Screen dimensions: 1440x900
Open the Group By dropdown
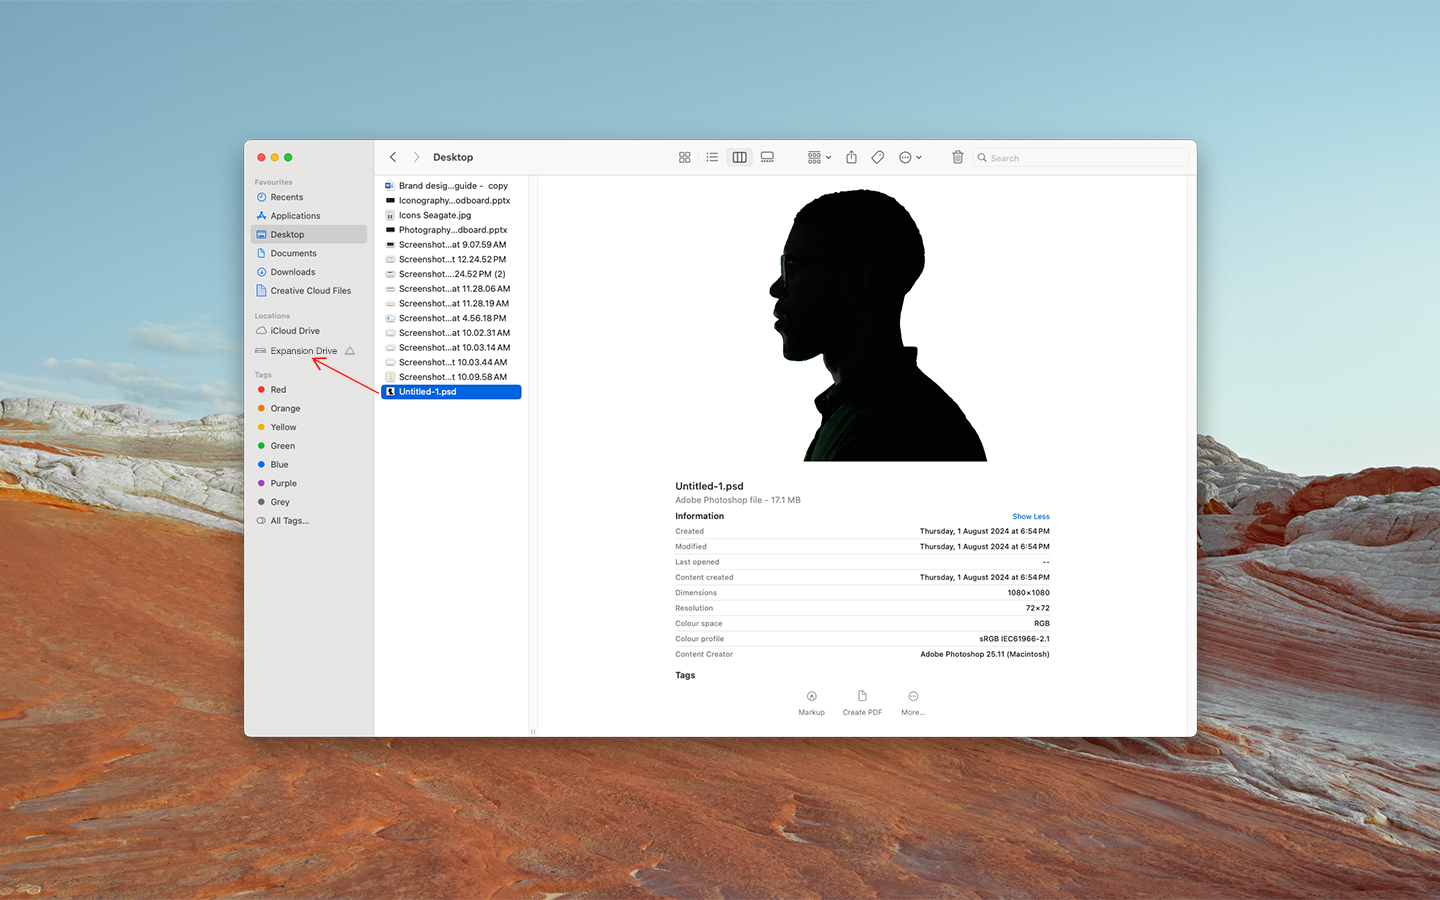tap(819, 158)
